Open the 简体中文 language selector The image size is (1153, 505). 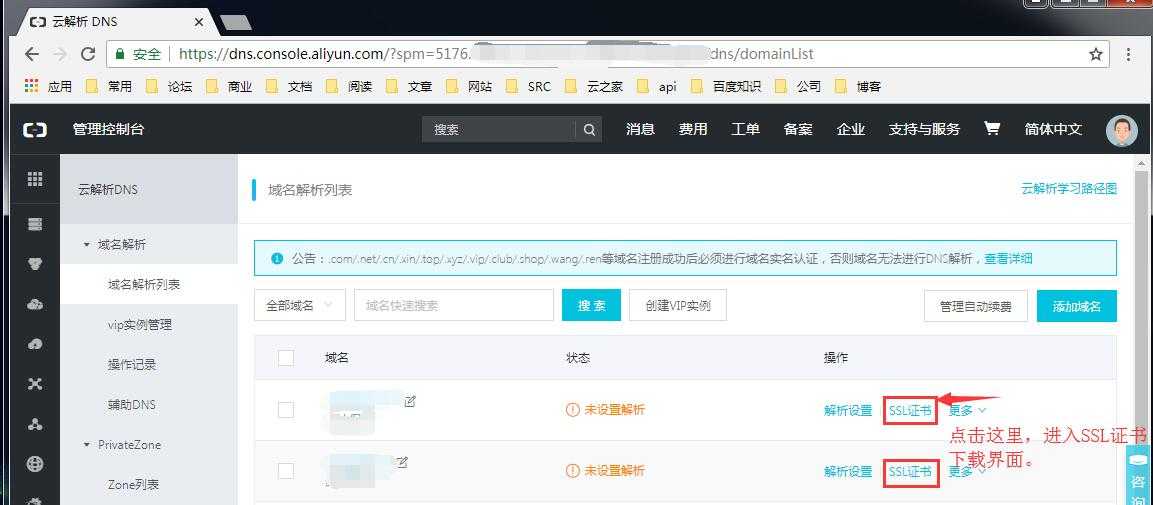pos(1053,129)
